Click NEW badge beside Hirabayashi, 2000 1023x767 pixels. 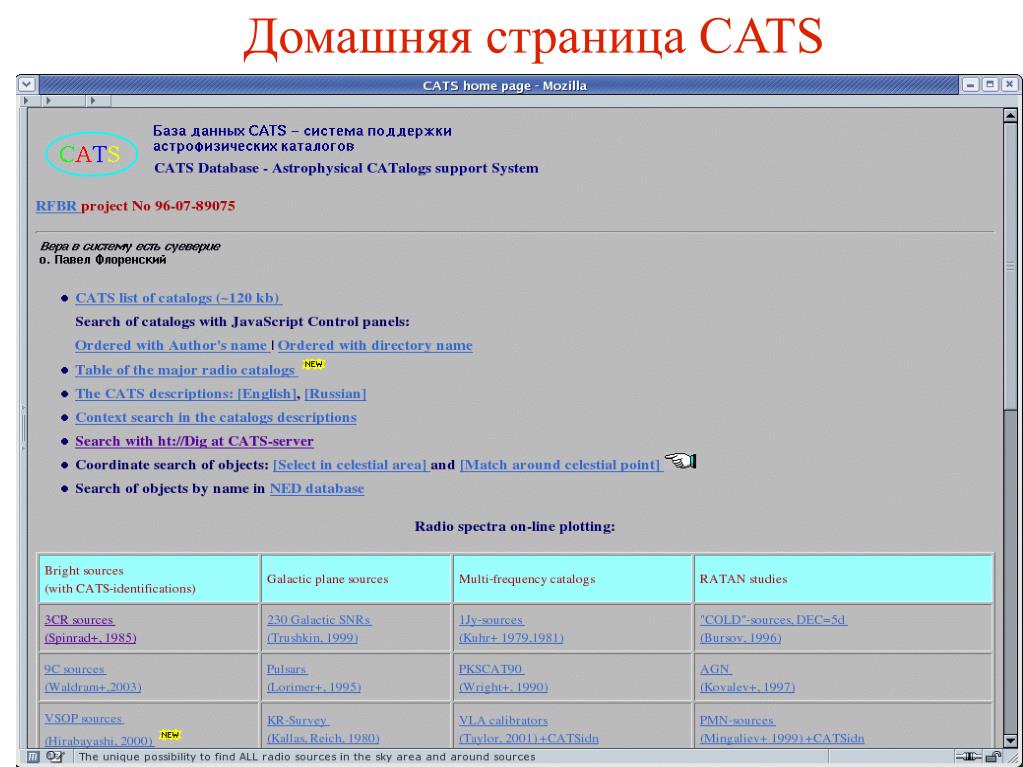170,734
